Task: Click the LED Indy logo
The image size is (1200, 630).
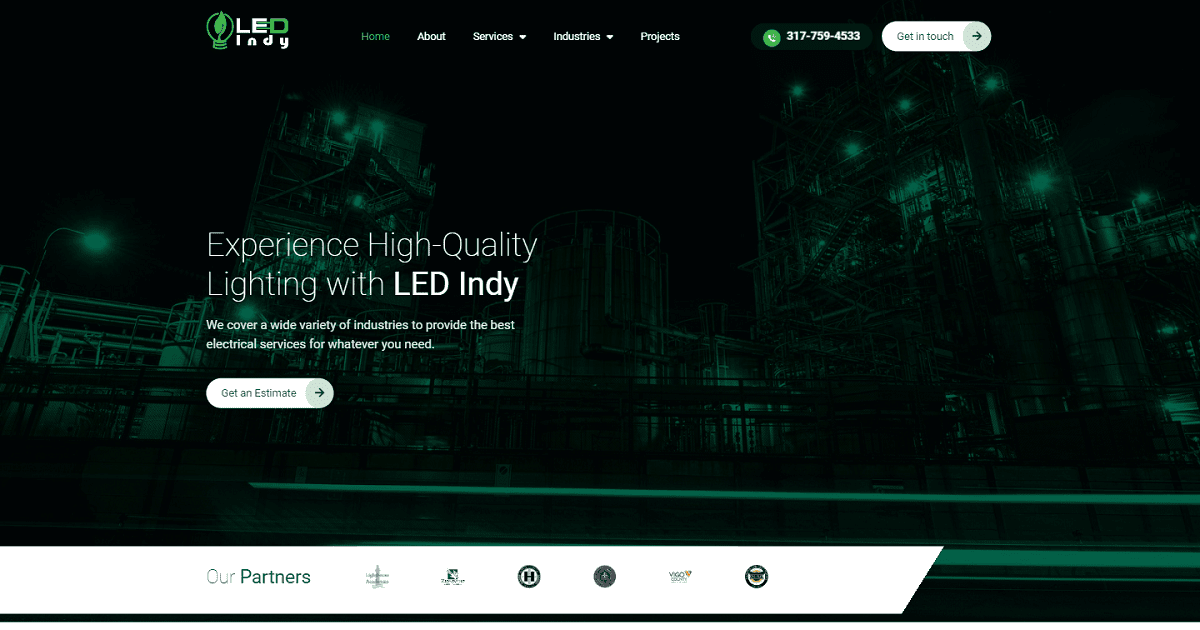Action: [x=246, y=31]
